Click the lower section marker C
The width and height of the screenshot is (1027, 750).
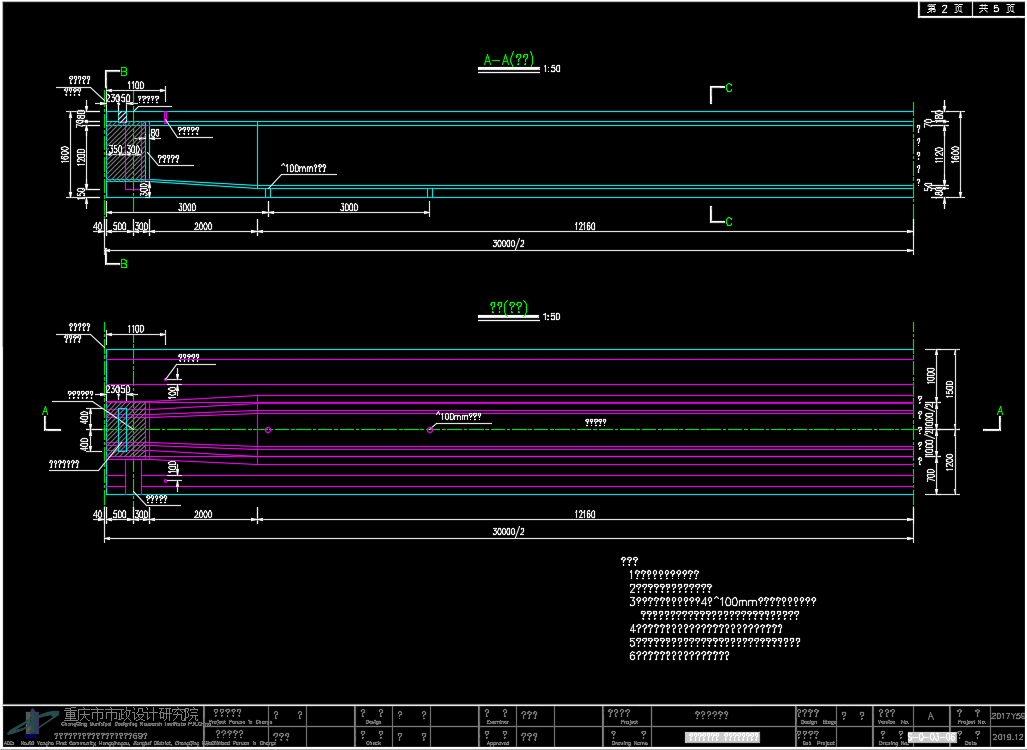point(728,221)
